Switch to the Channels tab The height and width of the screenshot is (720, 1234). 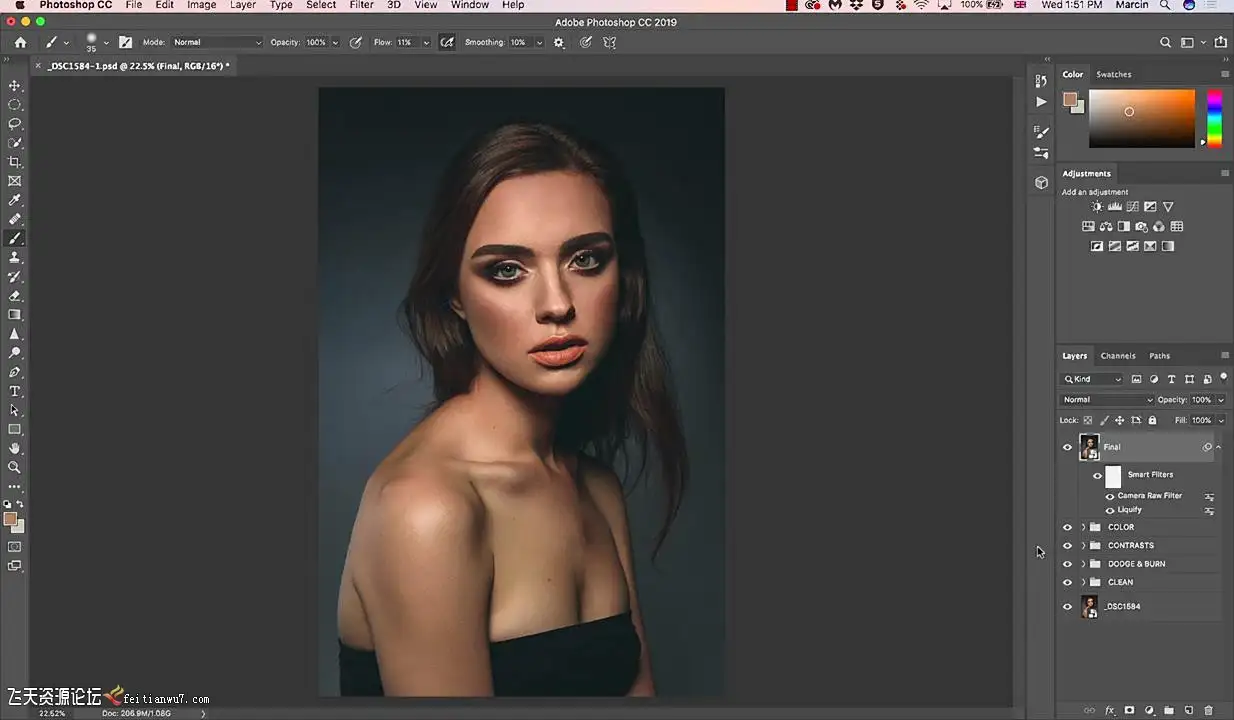coord(1118,356)
